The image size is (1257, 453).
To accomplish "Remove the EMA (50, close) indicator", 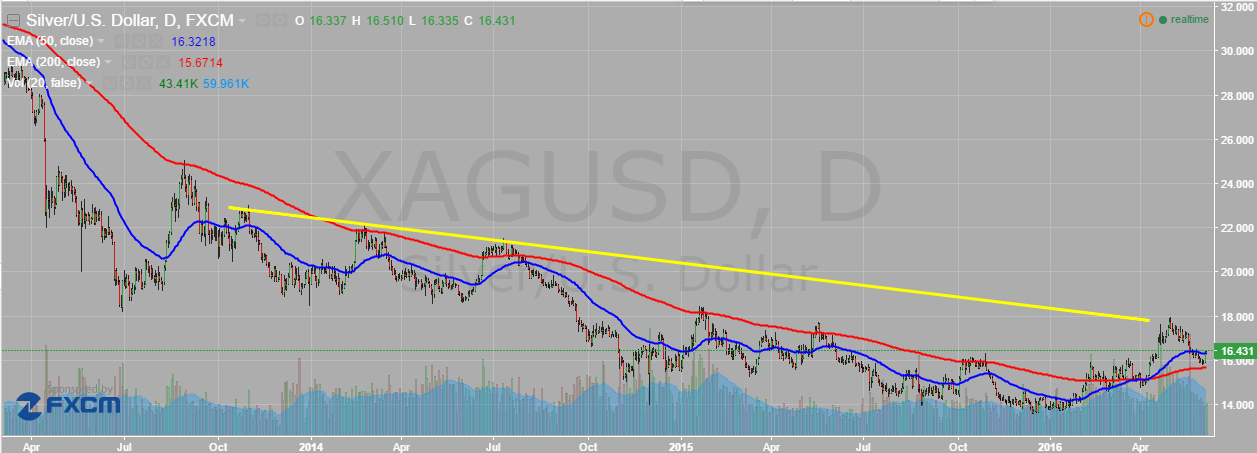I will [155, 41].
